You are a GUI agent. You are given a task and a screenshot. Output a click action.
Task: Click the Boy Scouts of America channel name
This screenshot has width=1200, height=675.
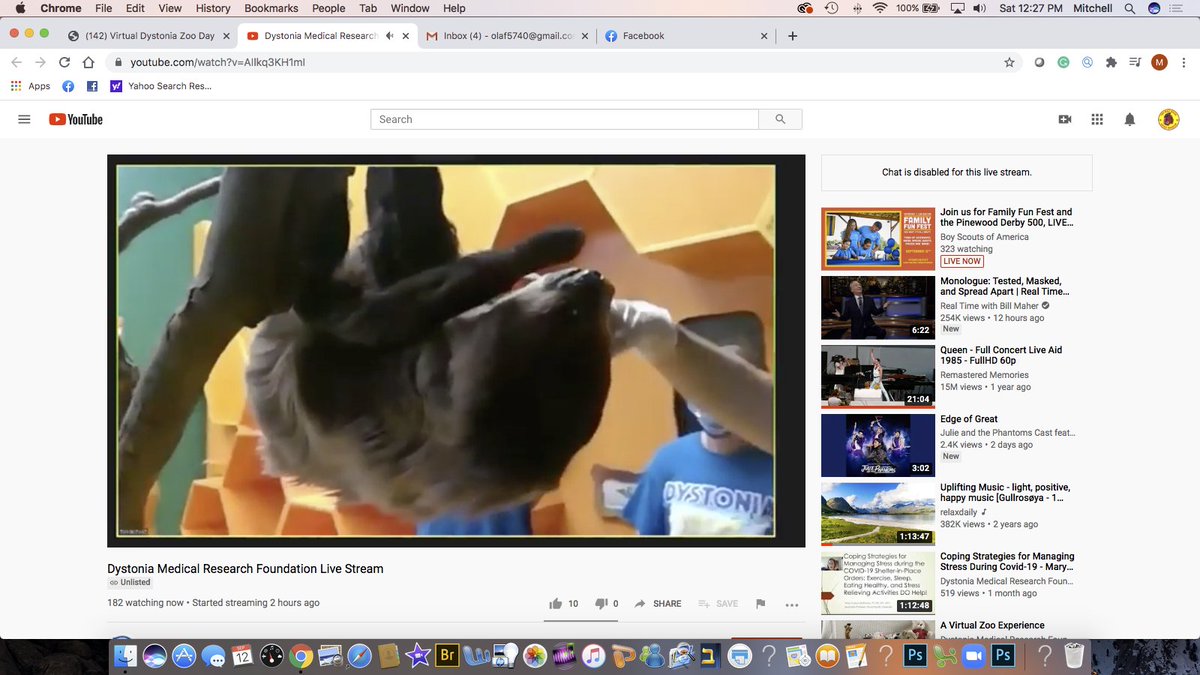click(x=984, y=237)
